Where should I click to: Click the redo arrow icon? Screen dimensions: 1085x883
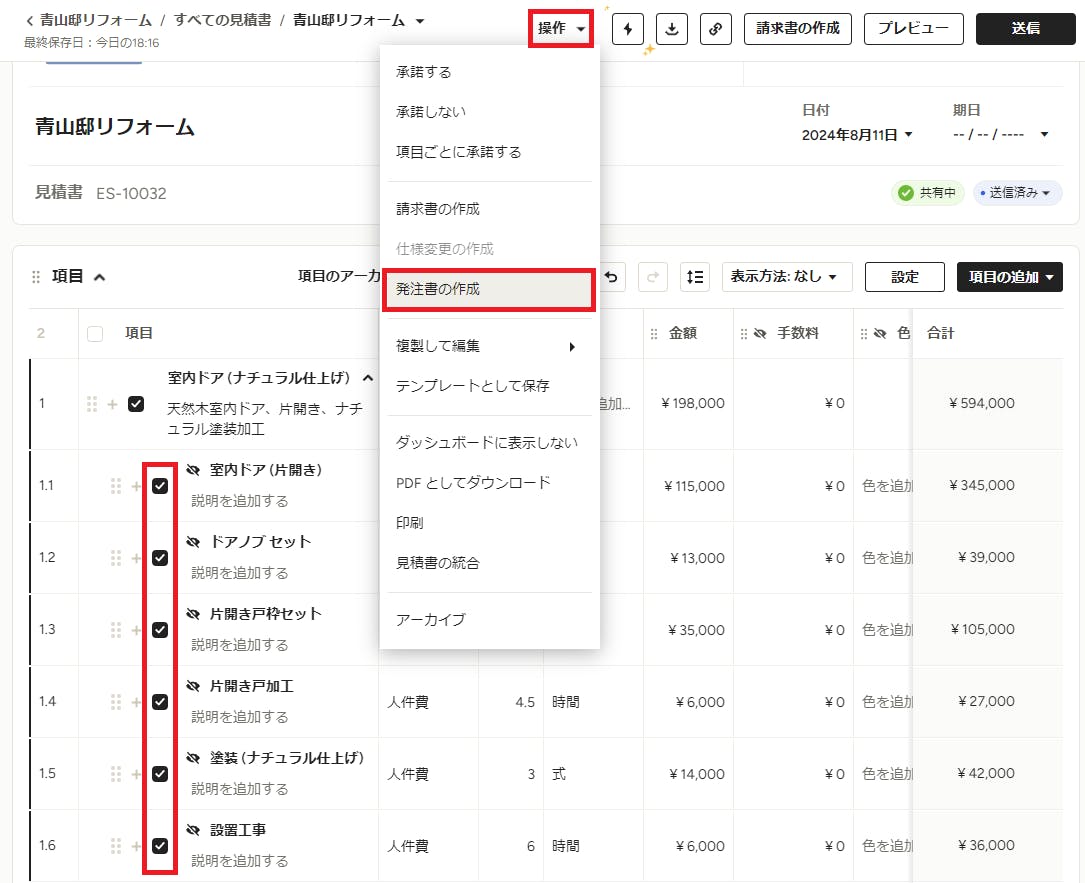click(x=653, y=277)
